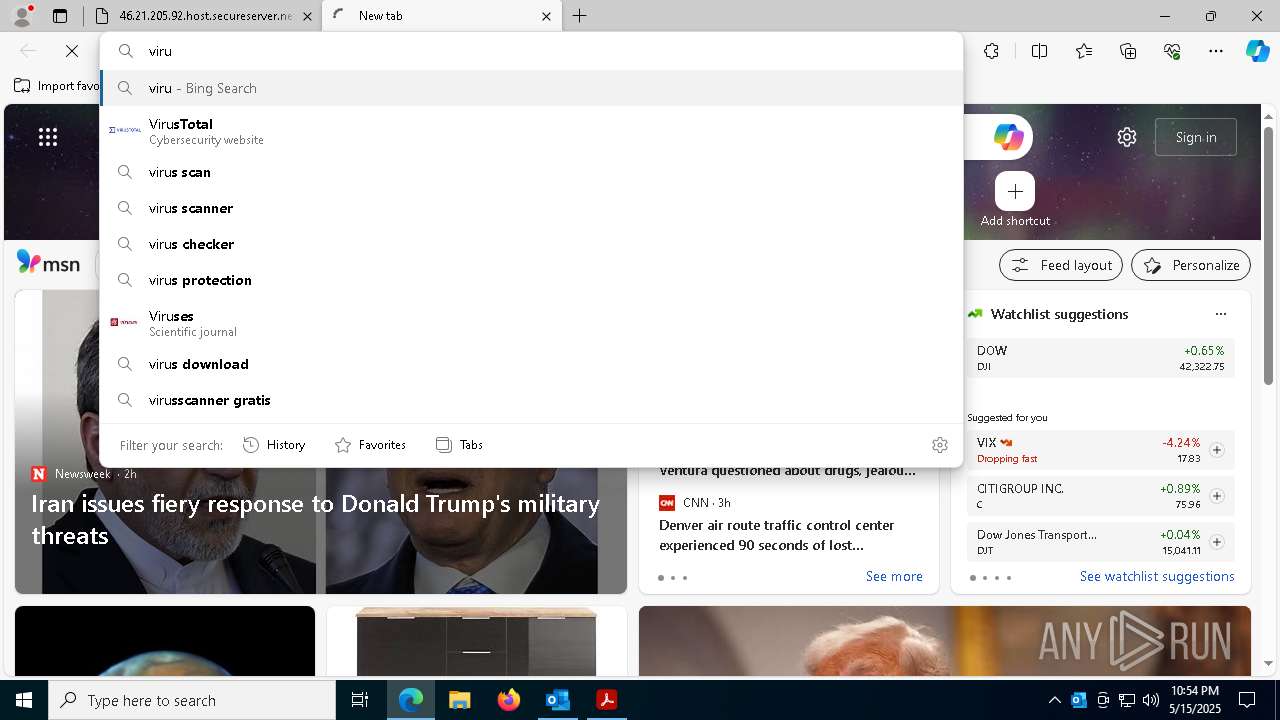
Task: Open Watchlist suggestions more options
Action: click(1221, 314)
